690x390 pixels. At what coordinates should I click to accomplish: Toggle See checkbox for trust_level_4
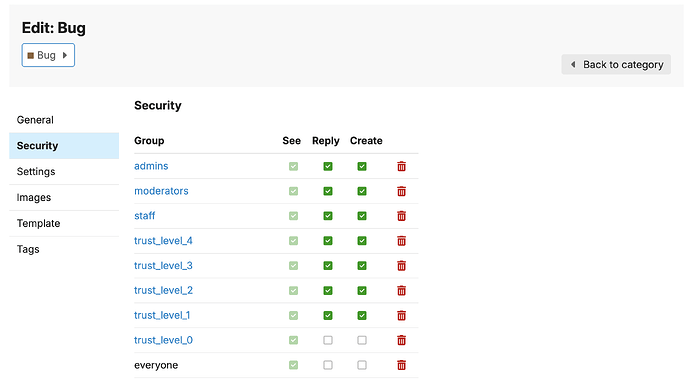pos(294,241)
